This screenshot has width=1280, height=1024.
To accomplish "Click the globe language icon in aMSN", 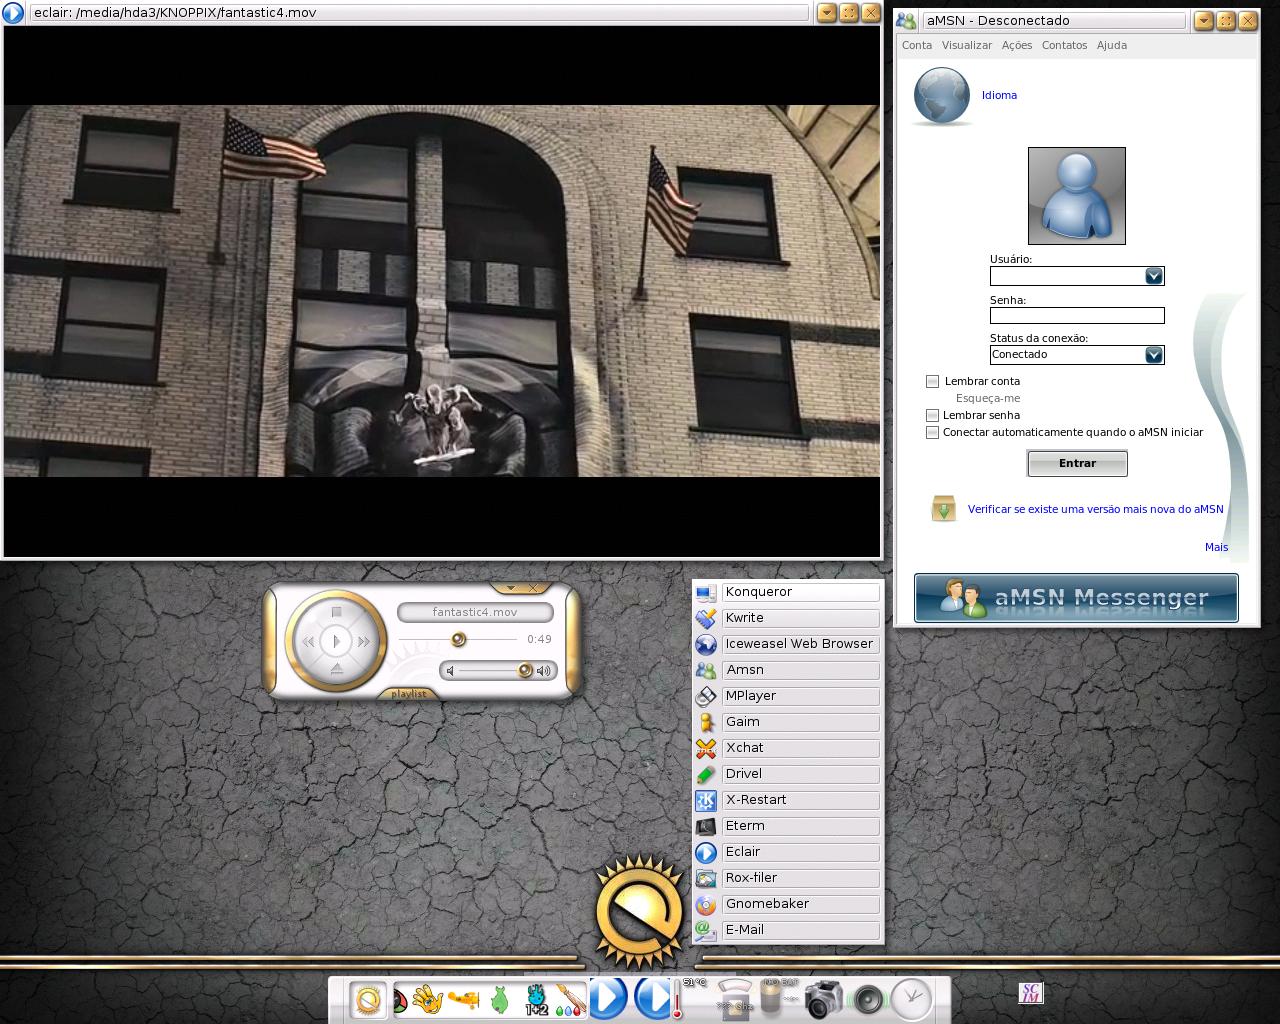I will tap(942, 96).
